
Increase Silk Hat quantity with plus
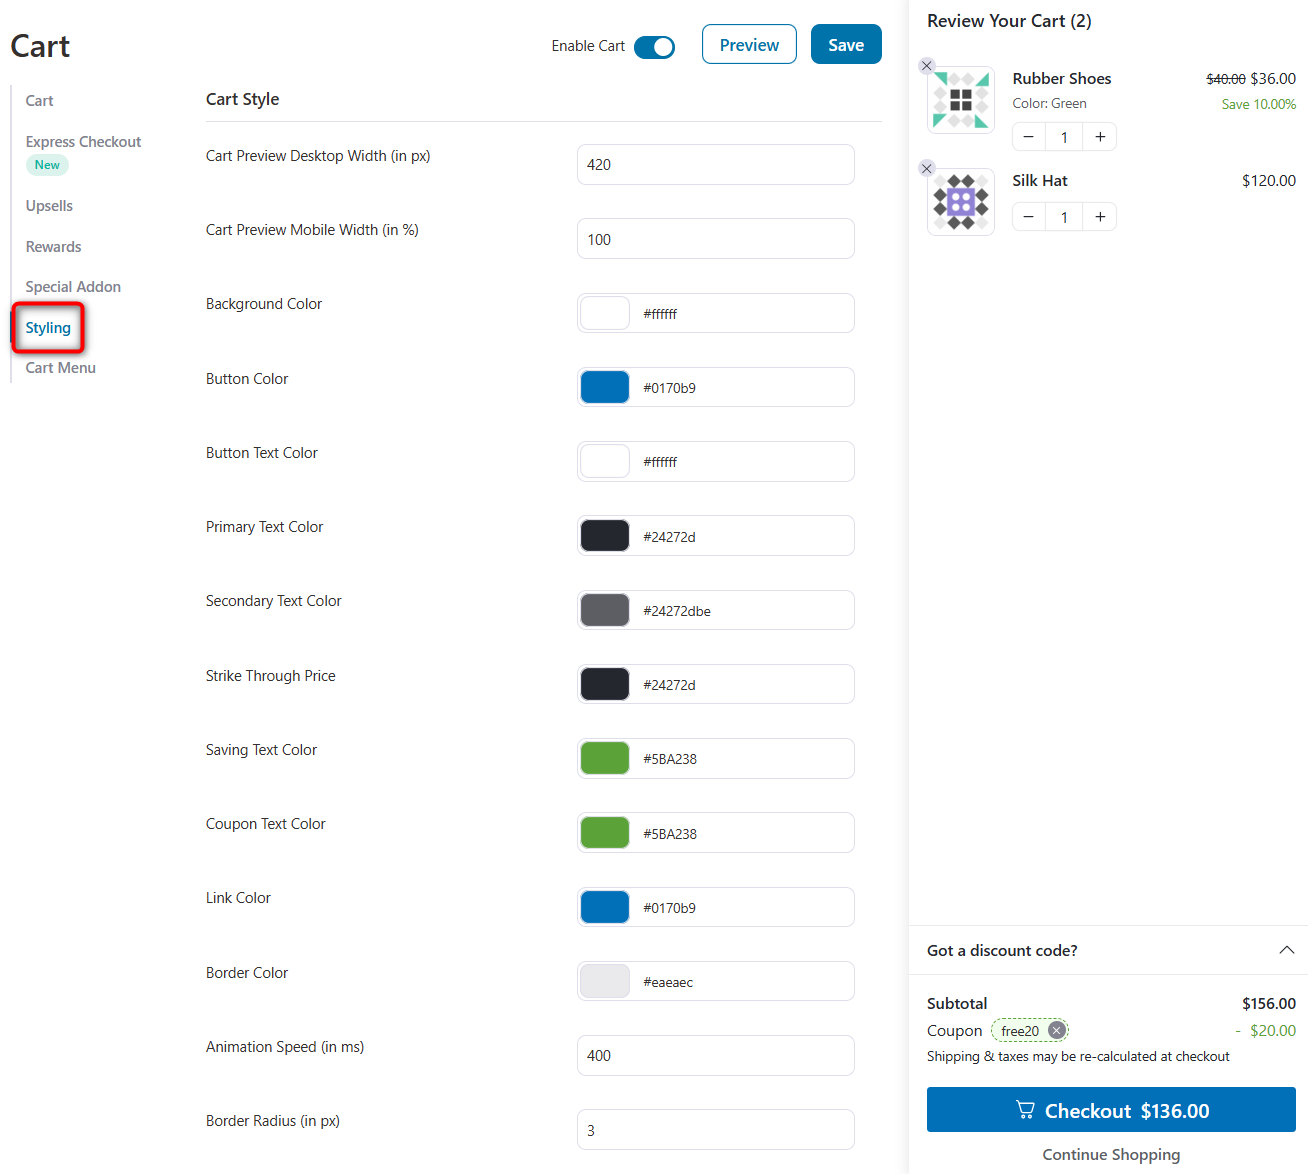point(1100,217)
